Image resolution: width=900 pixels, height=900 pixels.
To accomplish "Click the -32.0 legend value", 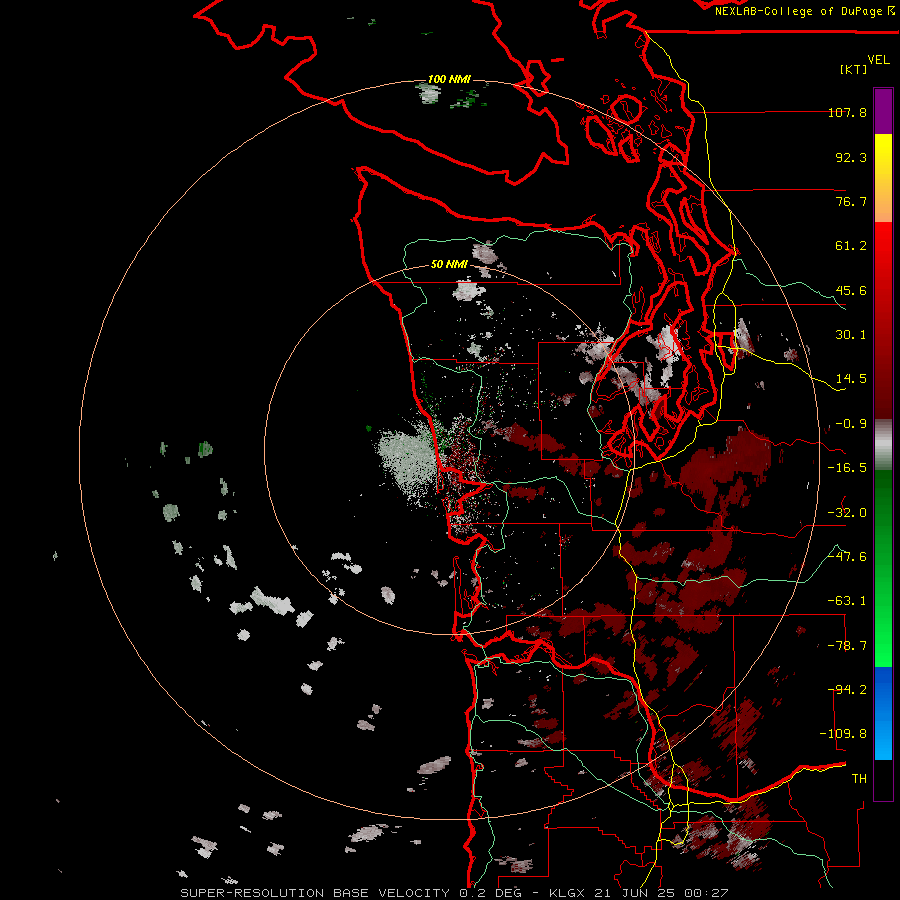I will coord(847,513).
